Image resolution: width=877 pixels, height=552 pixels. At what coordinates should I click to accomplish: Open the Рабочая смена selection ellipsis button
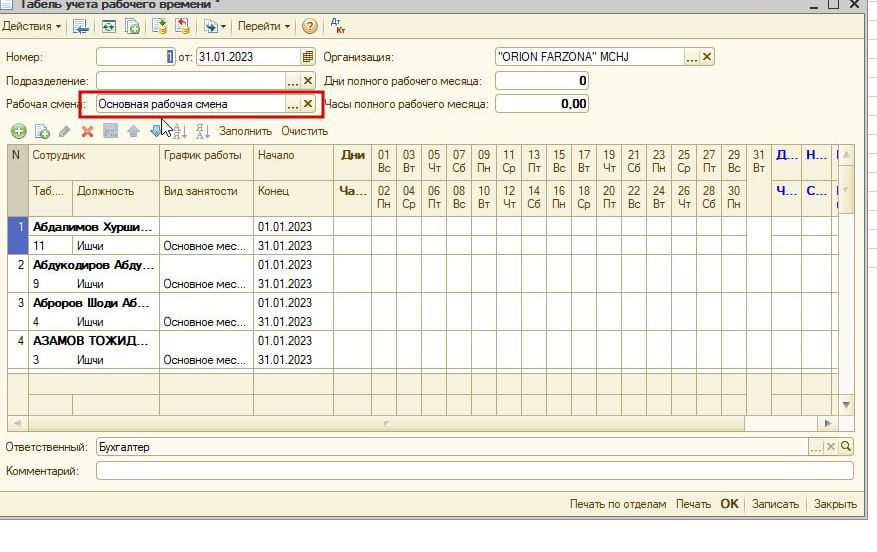tap(293, 105)
